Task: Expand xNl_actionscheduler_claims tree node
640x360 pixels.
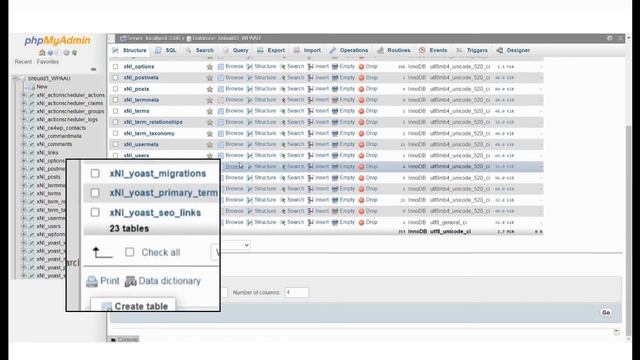Action: (x=24, y=103)
